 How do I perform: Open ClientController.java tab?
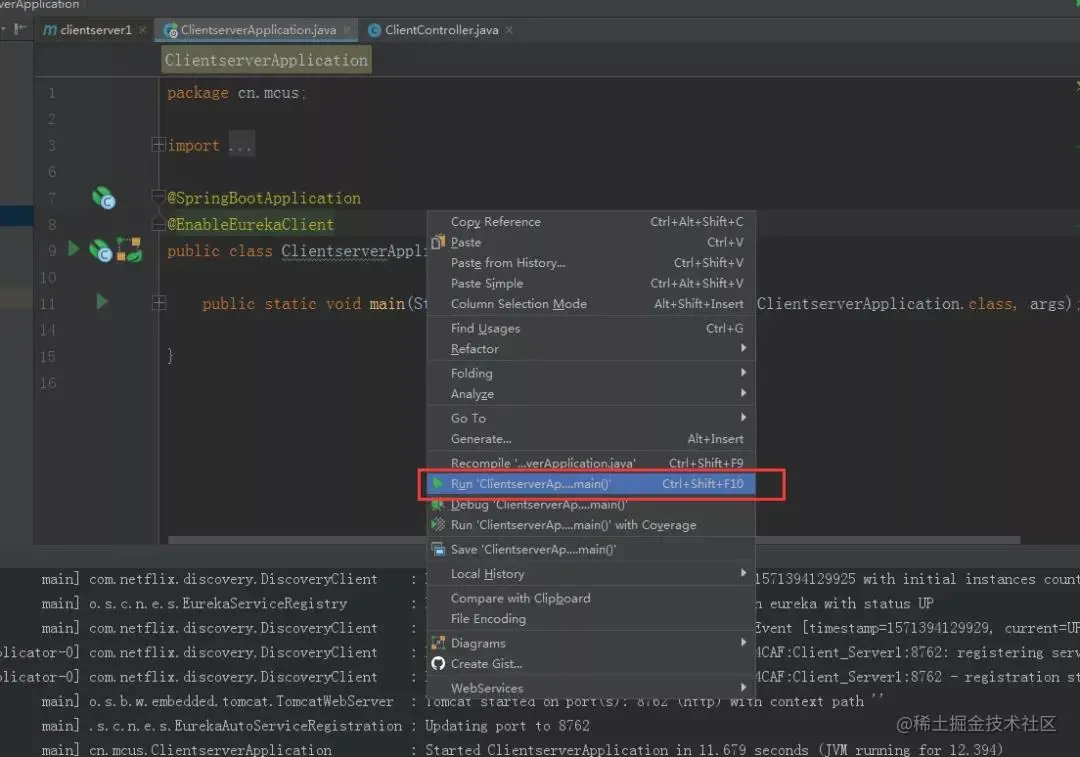441,30
